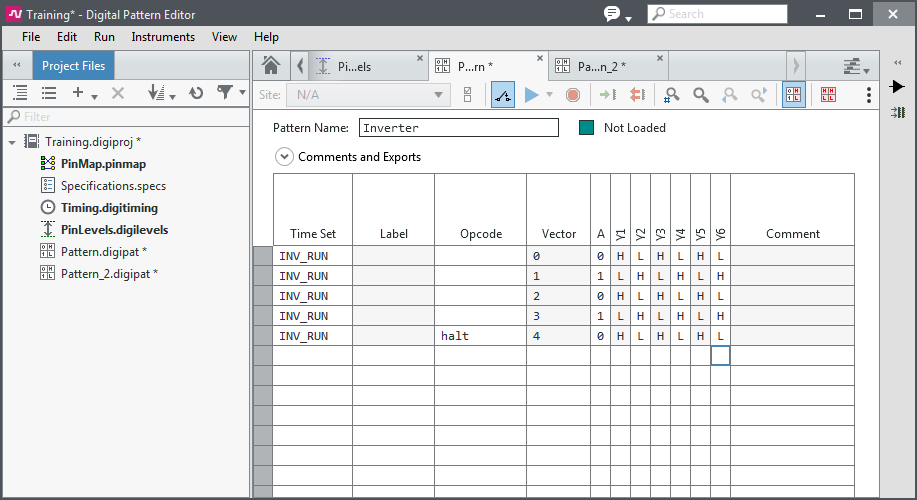Select the halt opcode cell
Image resolution: width=917 pixels, height=500 pixels.
(480, 336)
